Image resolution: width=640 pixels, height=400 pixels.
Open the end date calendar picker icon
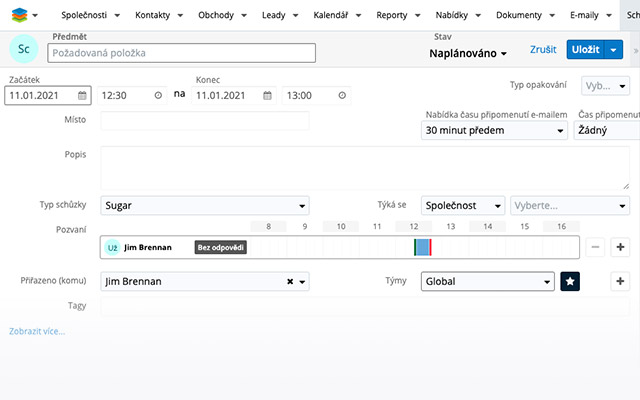(x=268, y=96)
